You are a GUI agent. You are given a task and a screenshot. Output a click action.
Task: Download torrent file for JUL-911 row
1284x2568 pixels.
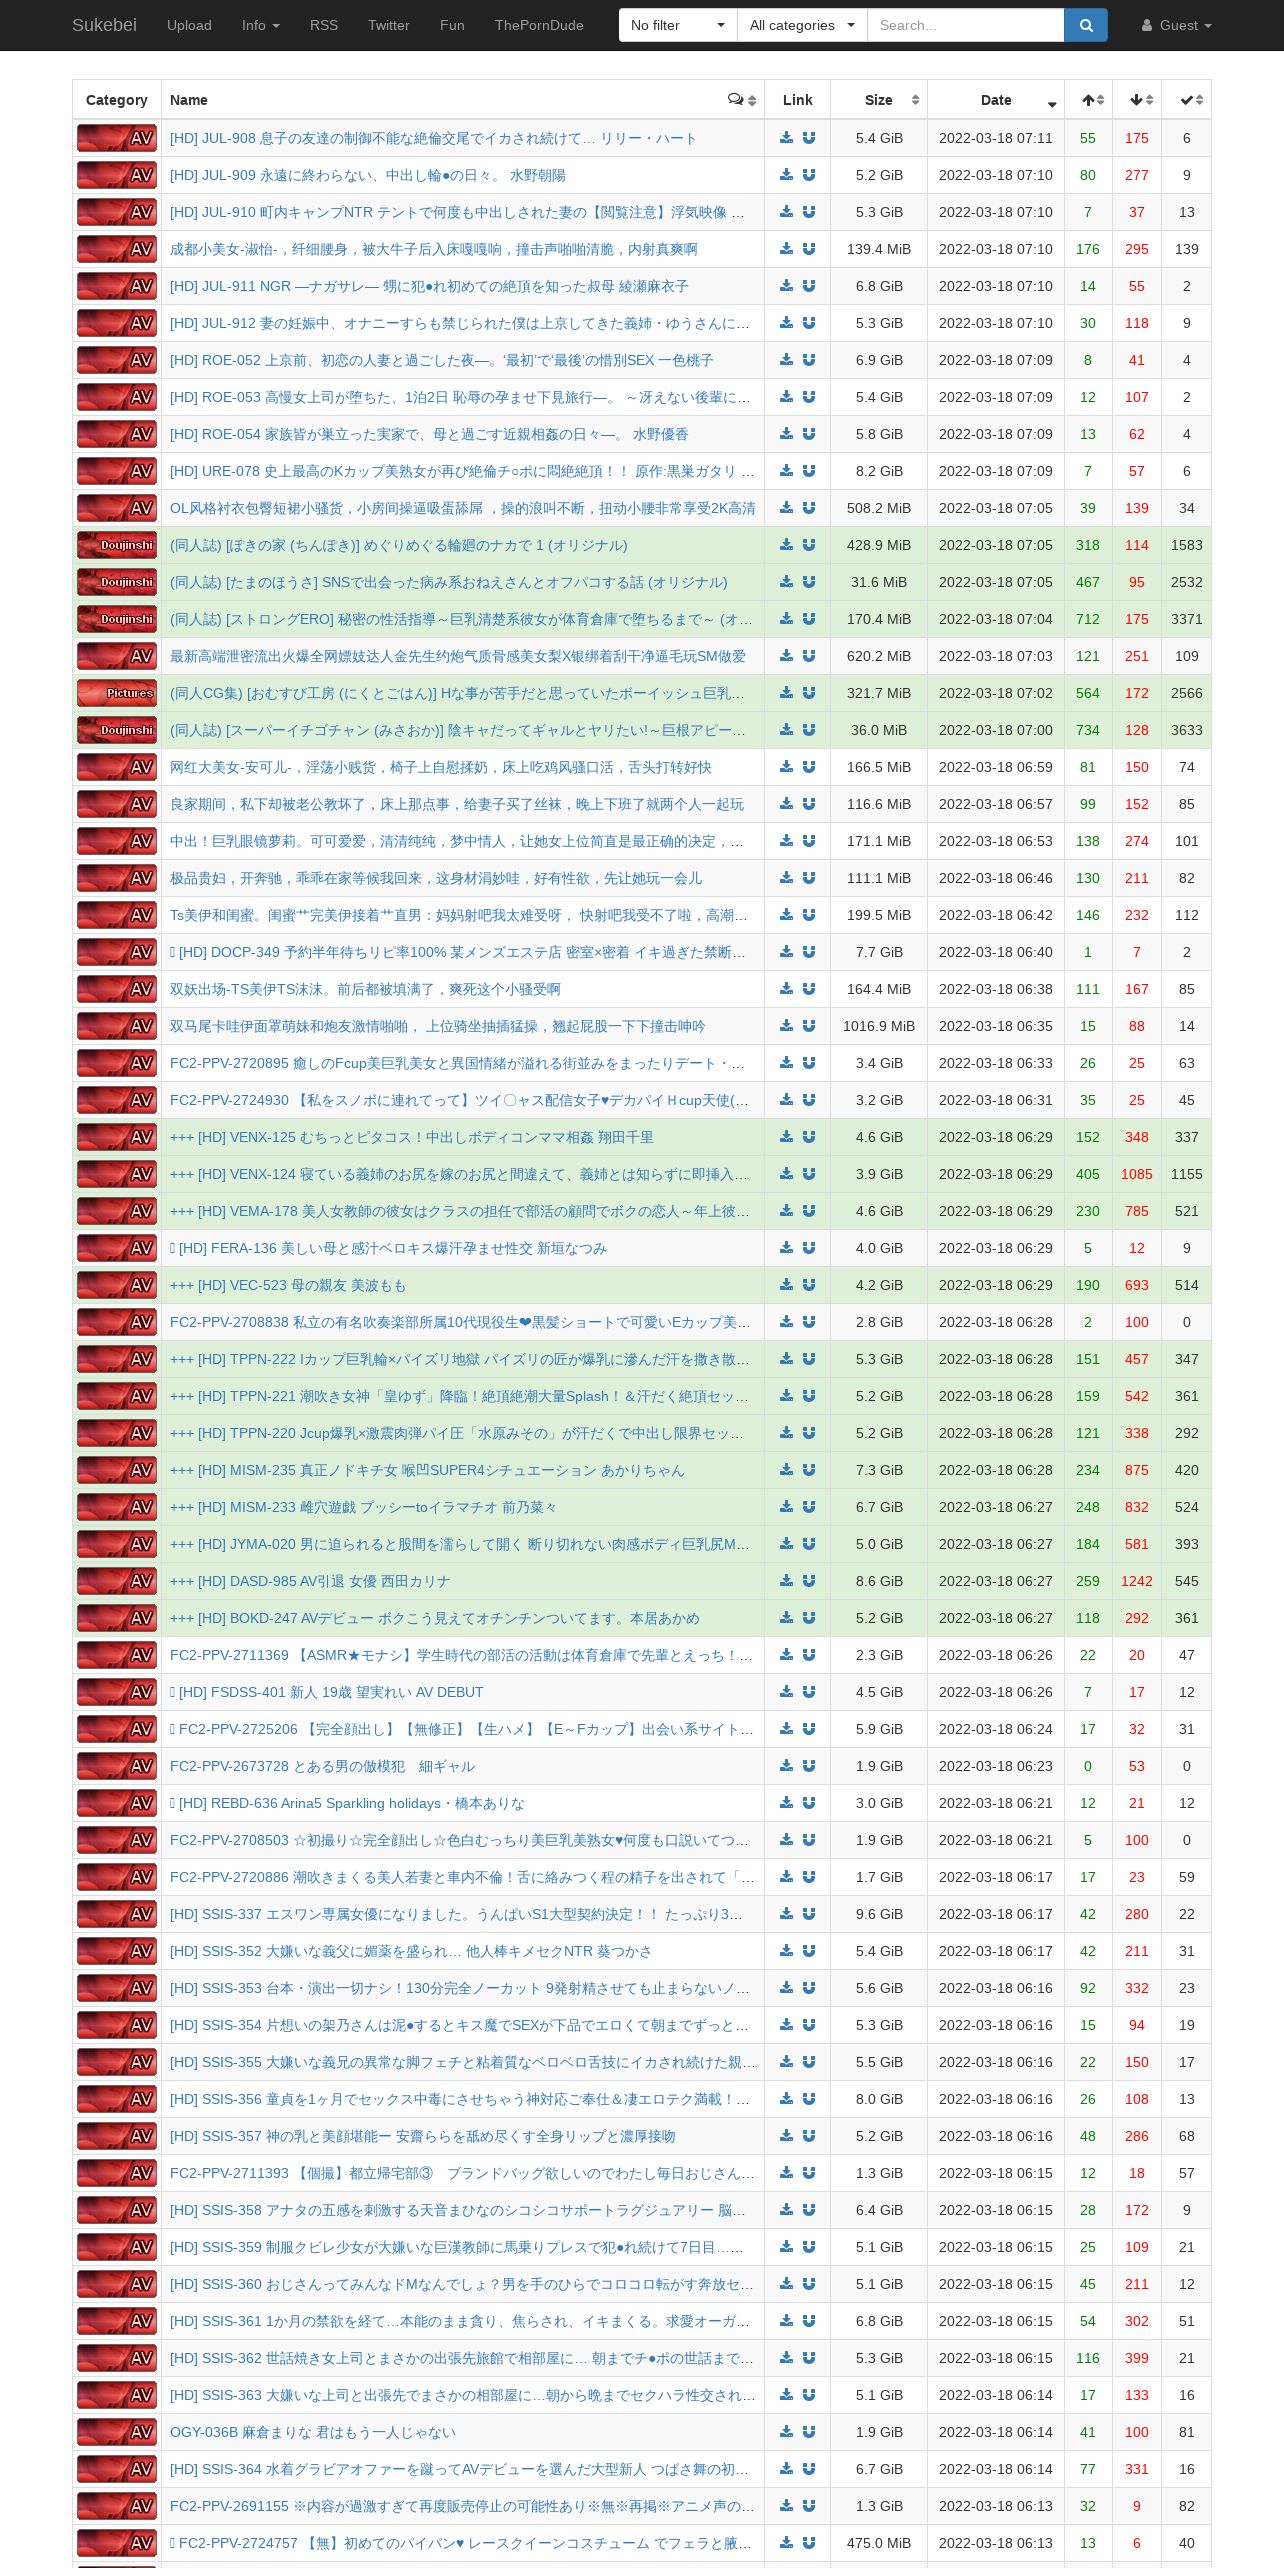click(786, 286)
